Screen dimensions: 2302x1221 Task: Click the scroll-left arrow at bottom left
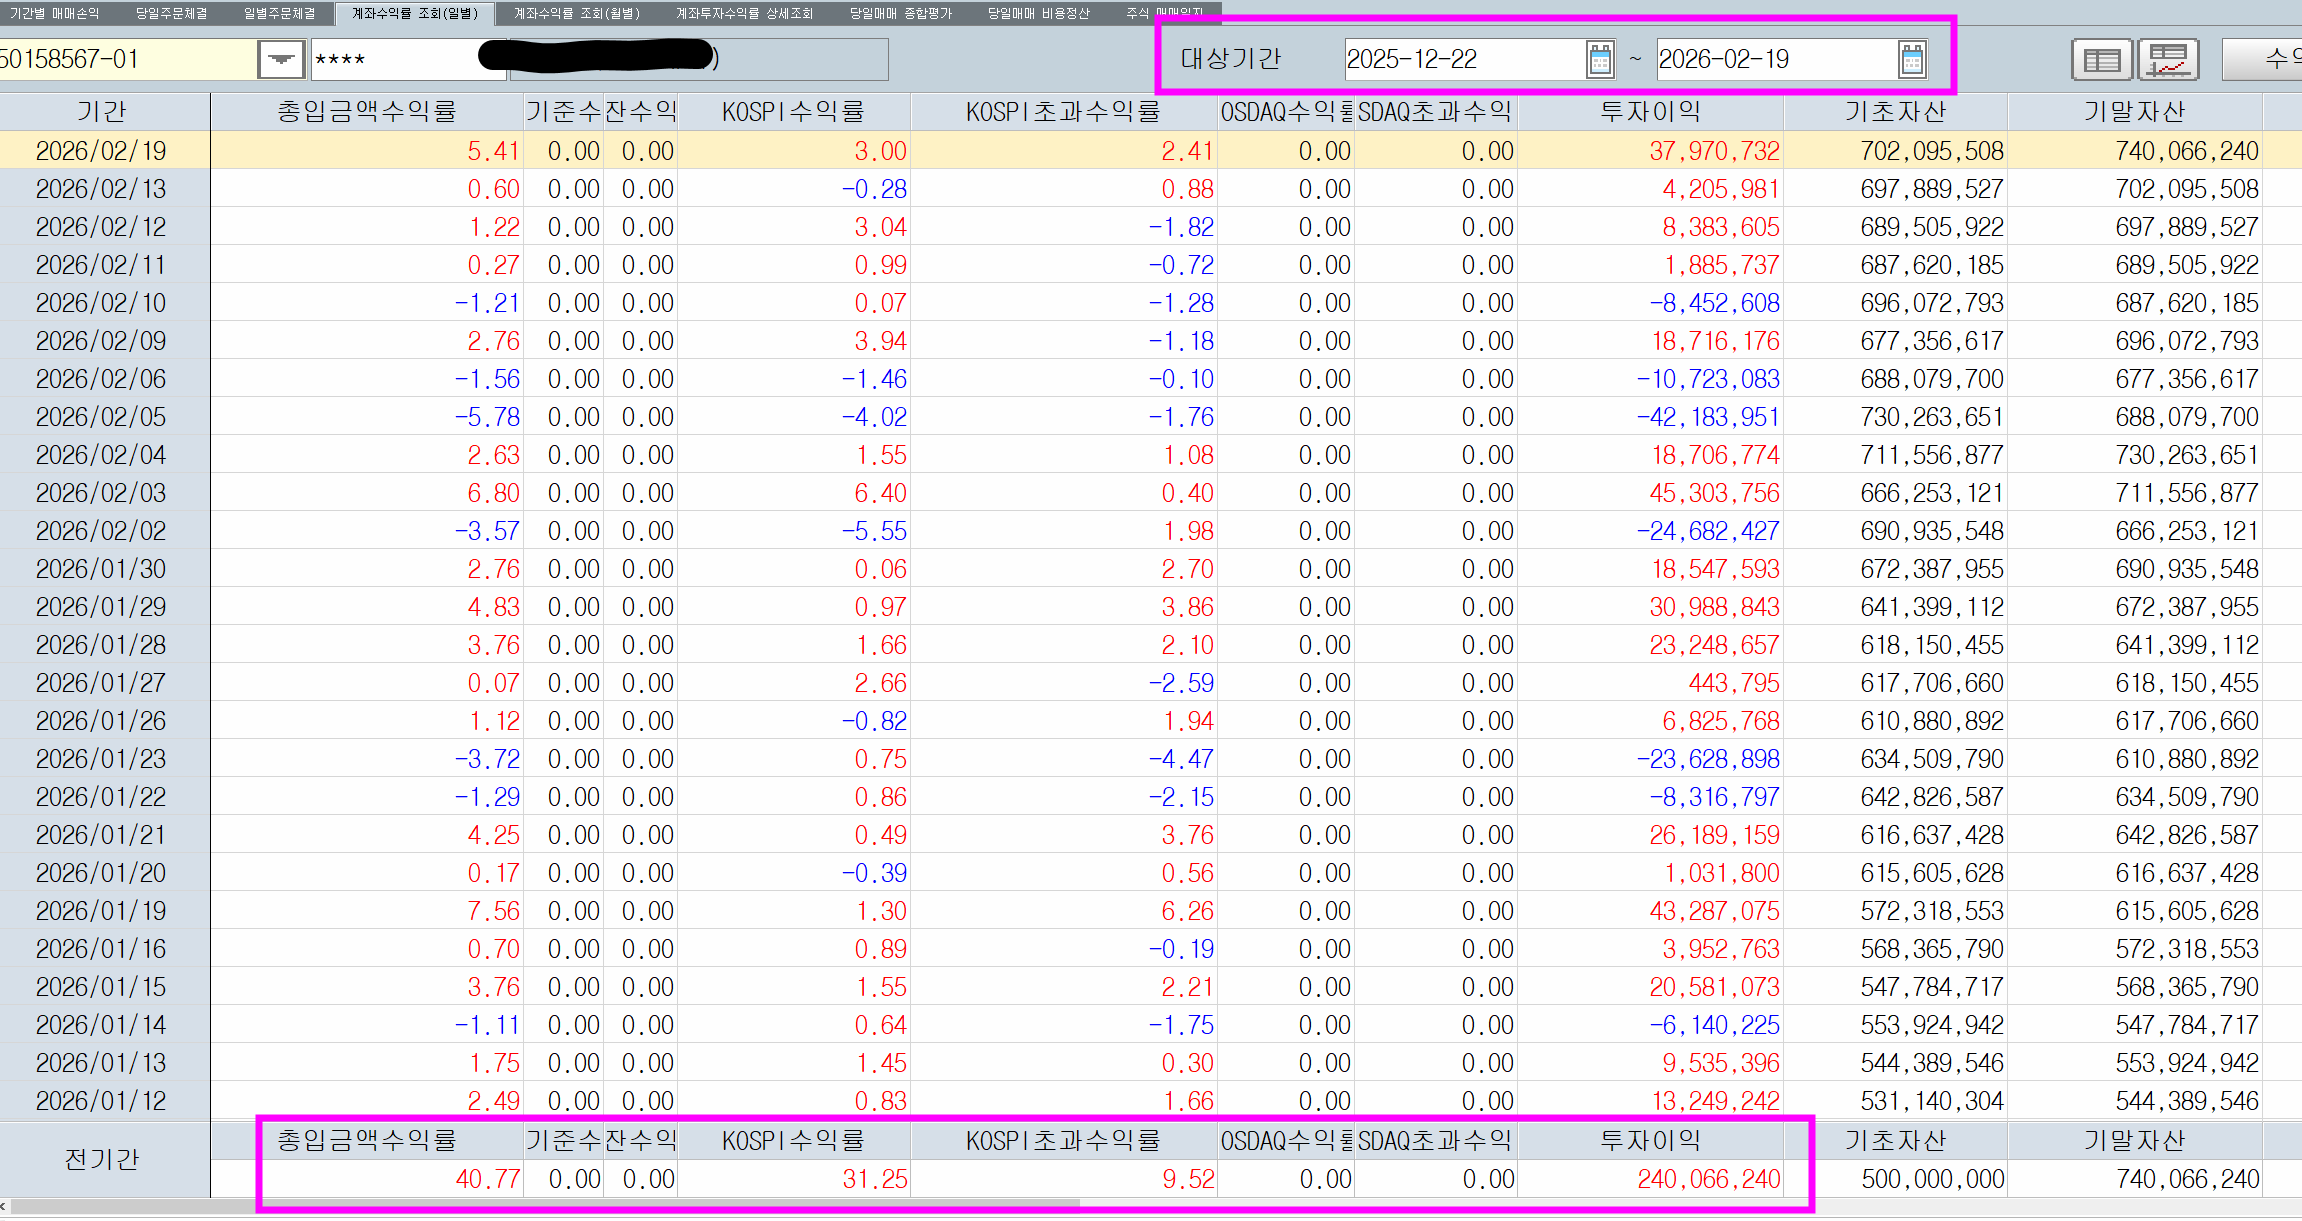tap(4, 1206)
